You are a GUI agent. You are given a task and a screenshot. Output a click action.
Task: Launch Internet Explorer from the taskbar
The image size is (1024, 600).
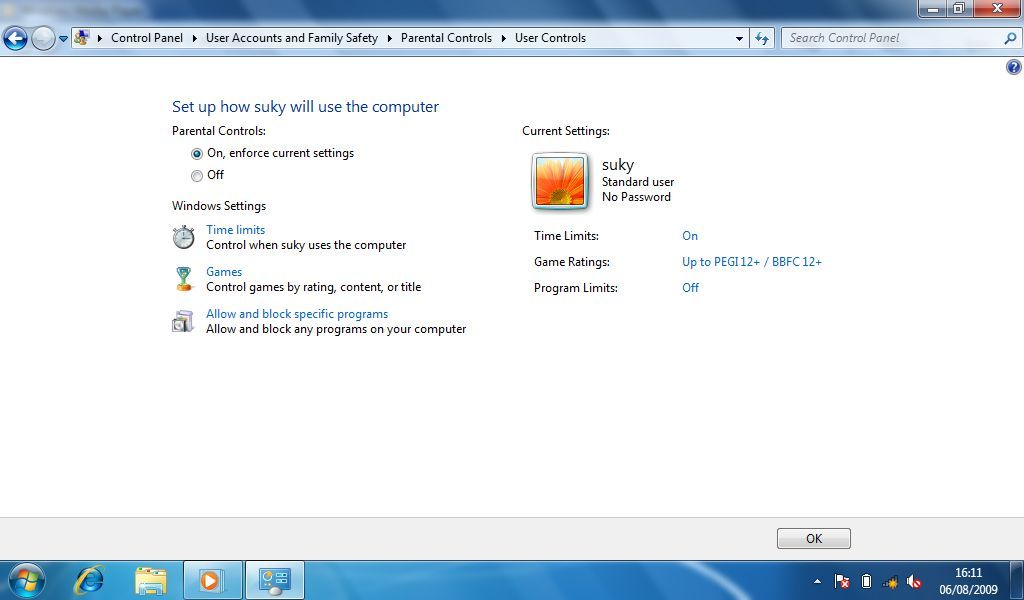pyautogui.click(x=88, y=580)
